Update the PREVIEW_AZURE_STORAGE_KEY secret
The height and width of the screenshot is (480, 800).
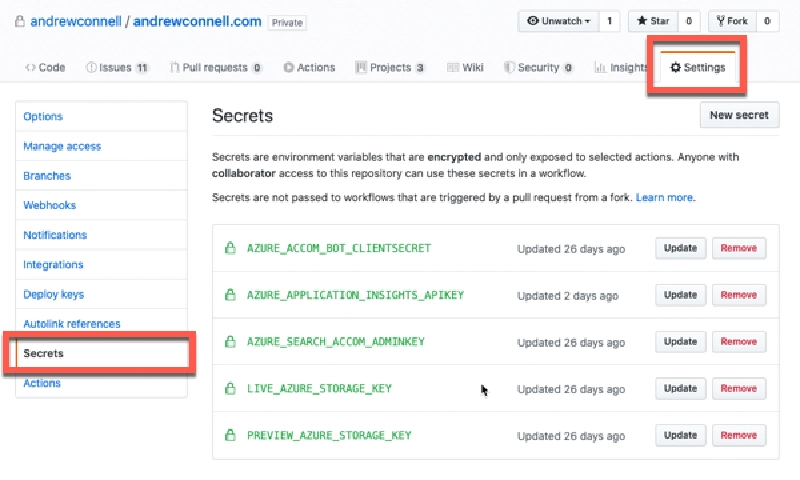coord(680,435)
